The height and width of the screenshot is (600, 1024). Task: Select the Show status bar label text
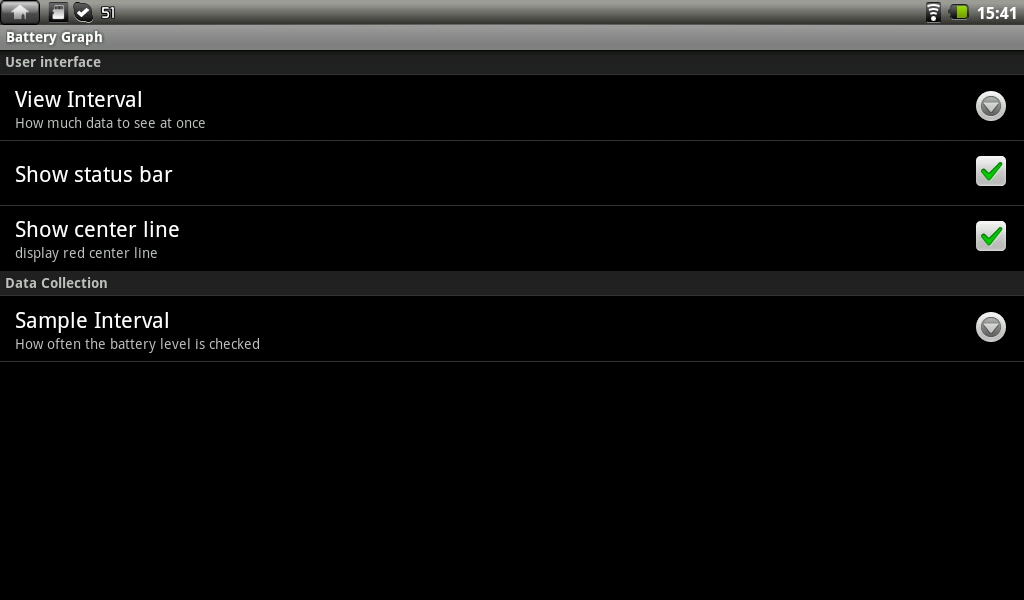point(93,174)
